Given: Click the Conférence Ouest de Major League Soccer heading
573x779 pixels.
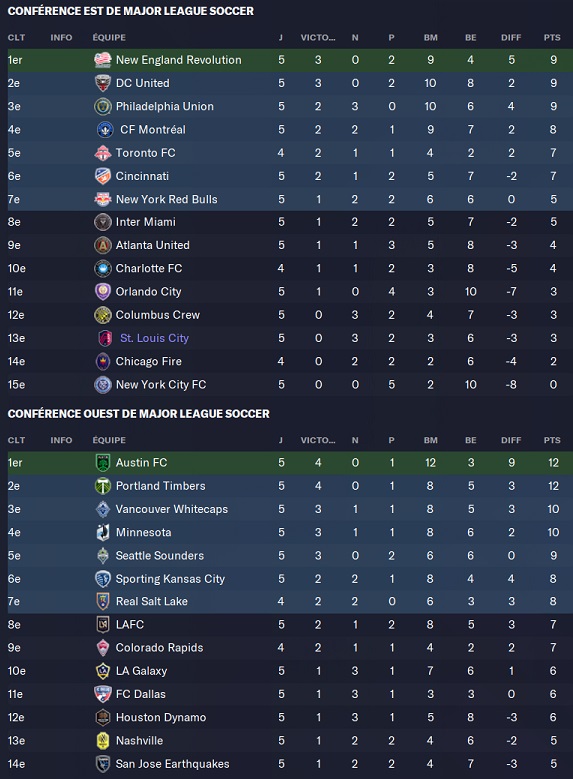Looking at the screenshot, I should (x=139, y=414).
